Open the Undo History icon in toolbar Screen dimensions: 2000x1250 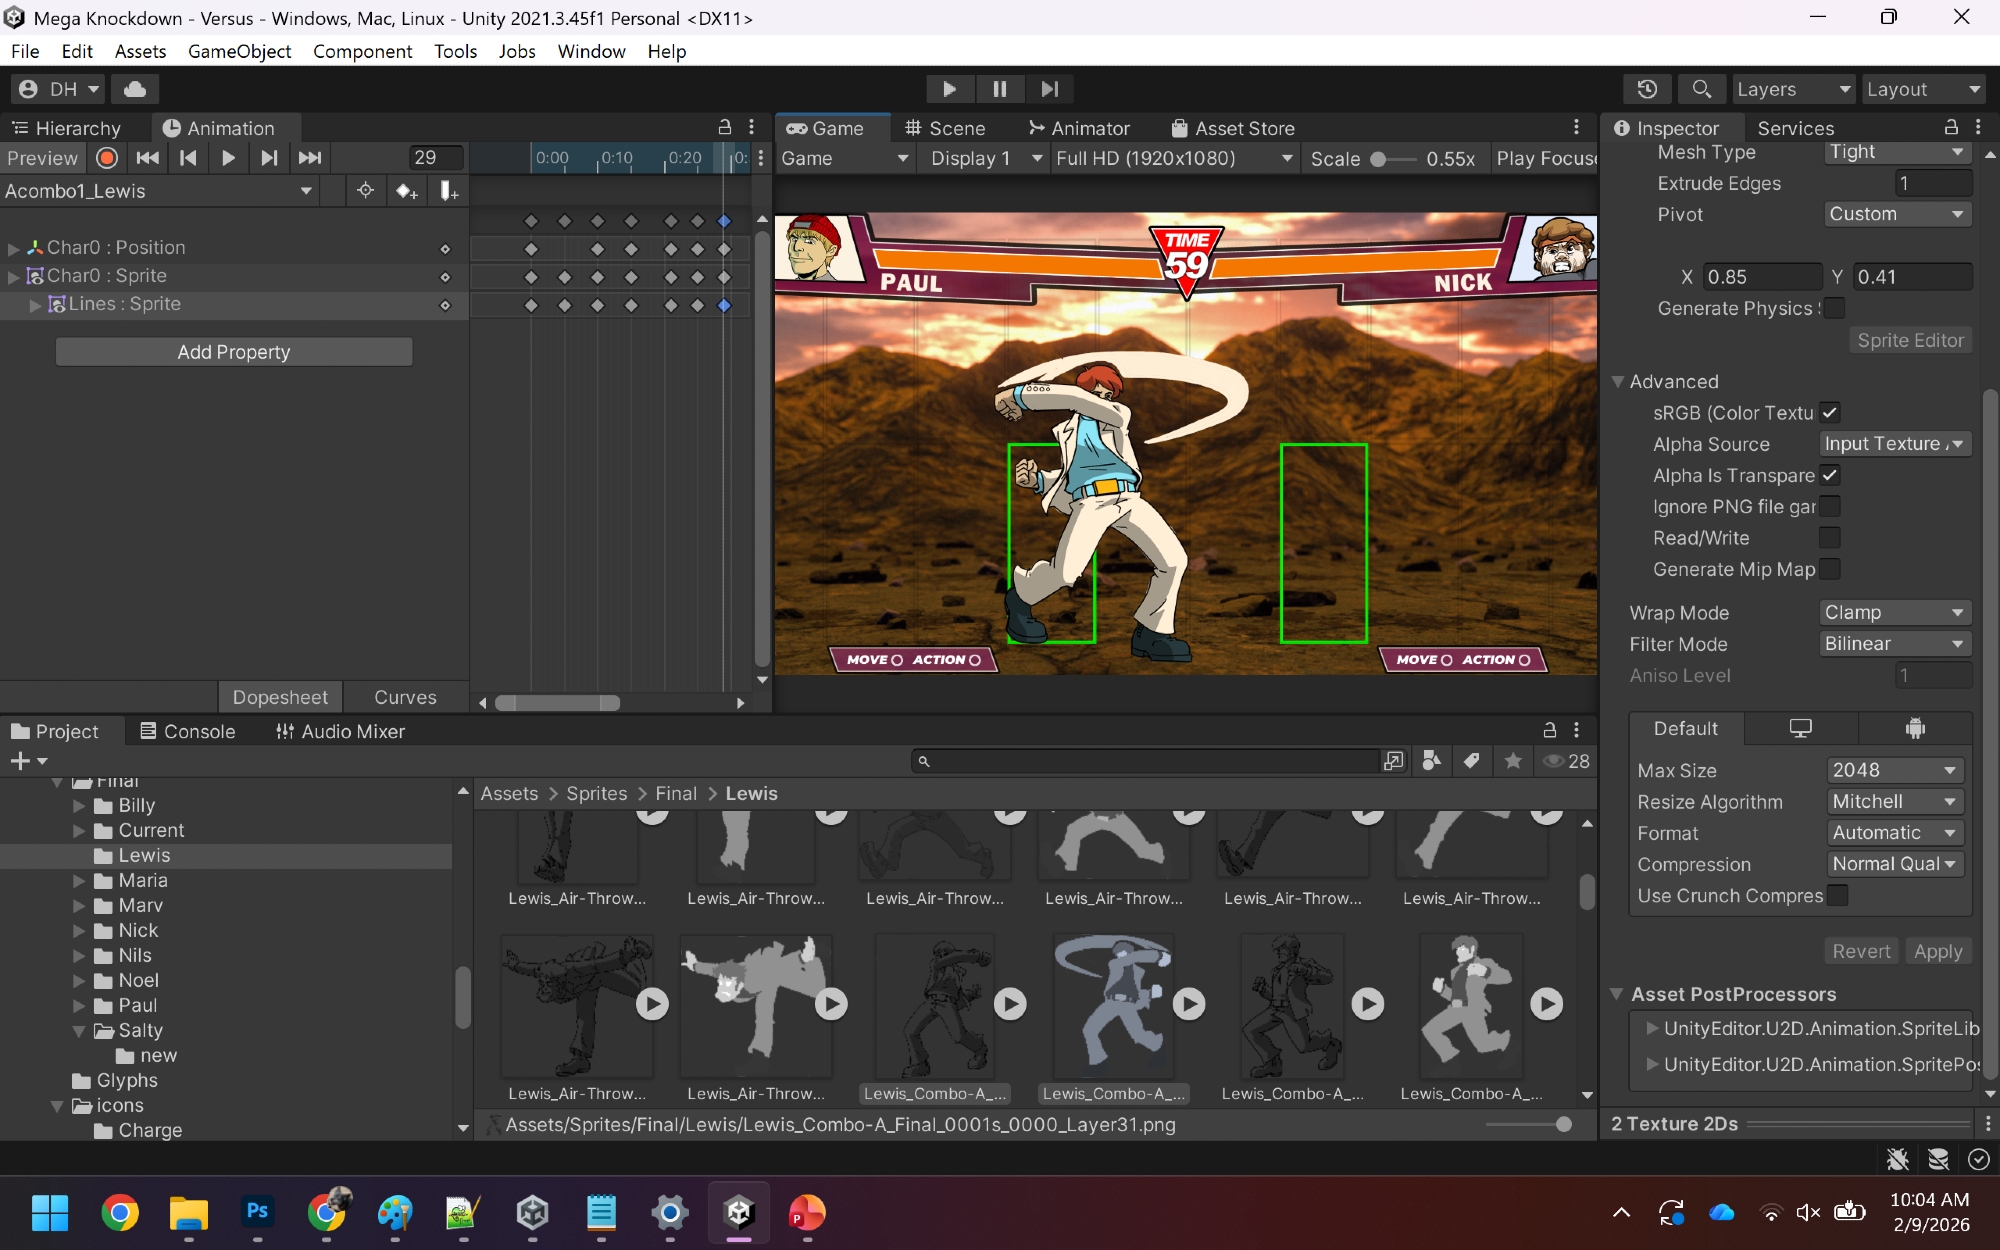[1647, 89]
